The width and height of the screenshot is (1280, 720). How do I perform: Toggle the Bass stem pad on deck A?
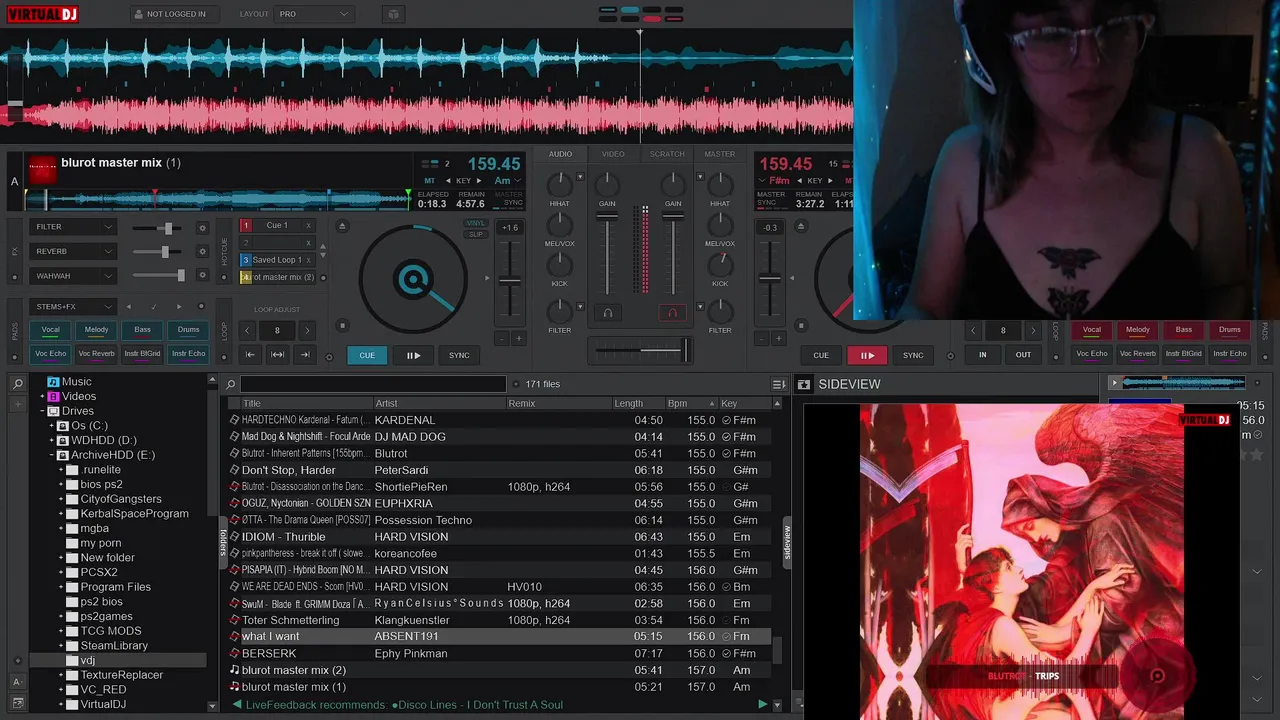142,330
